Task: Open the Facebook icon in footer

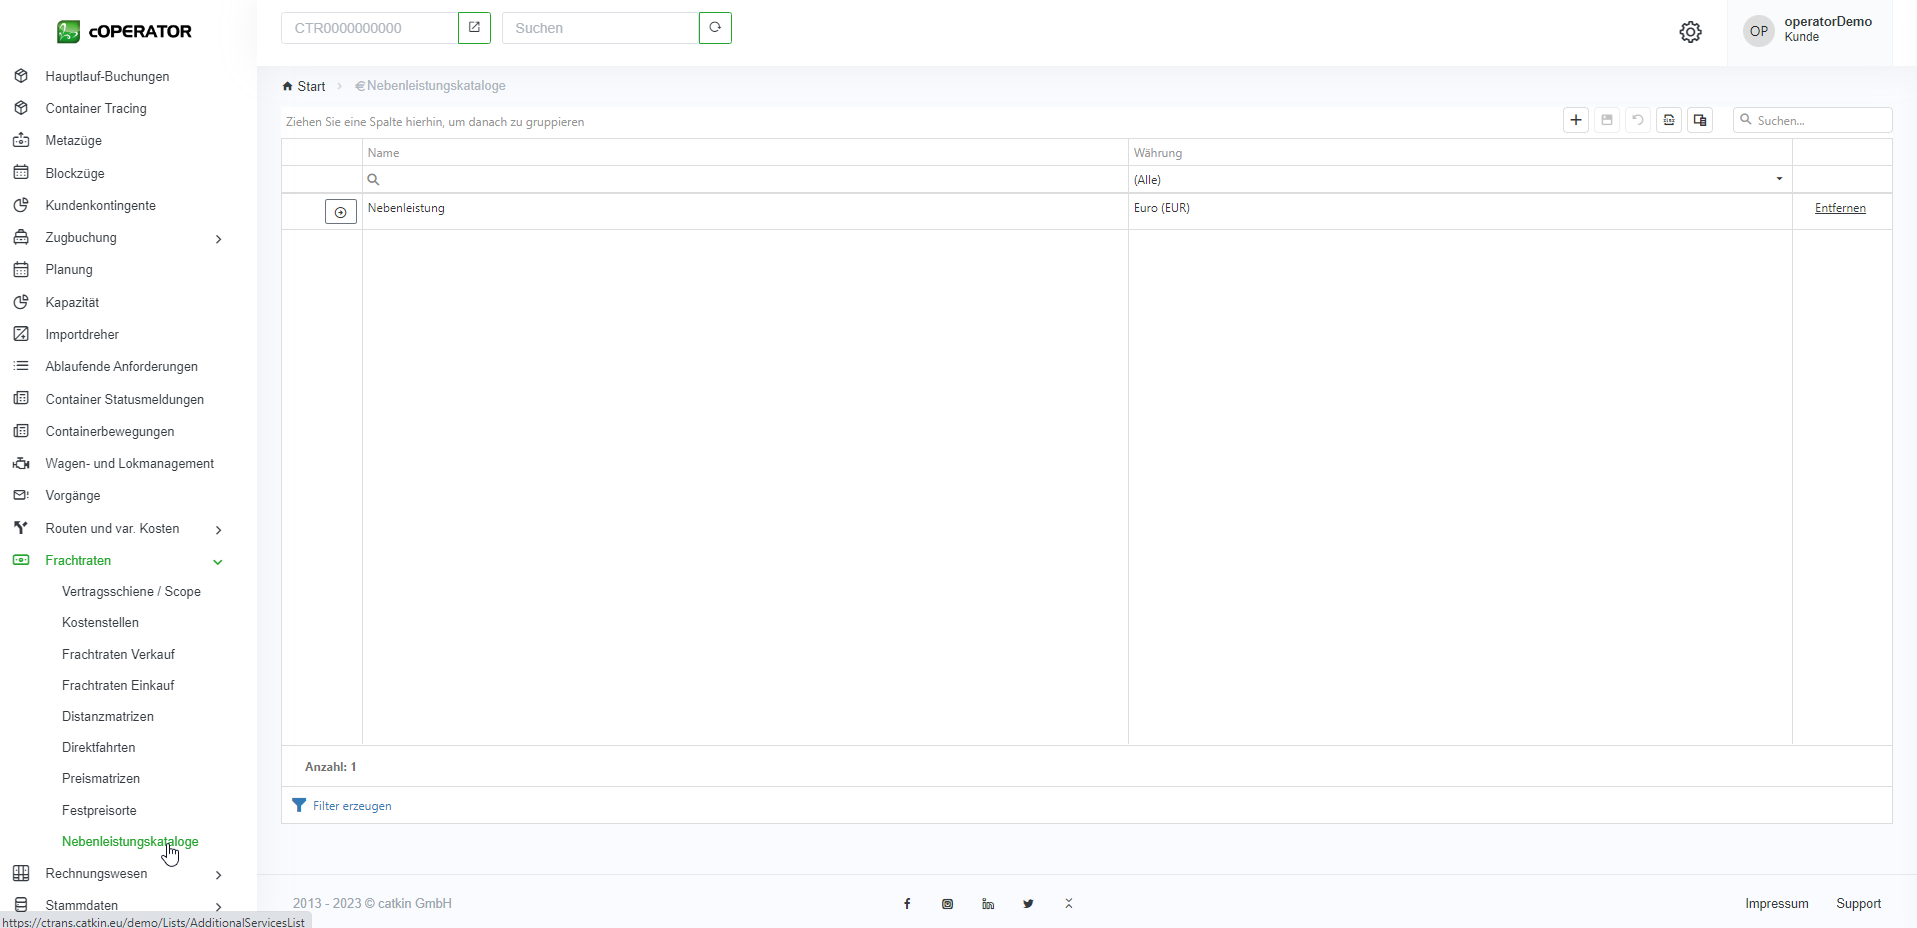Action: coord(907,904)
